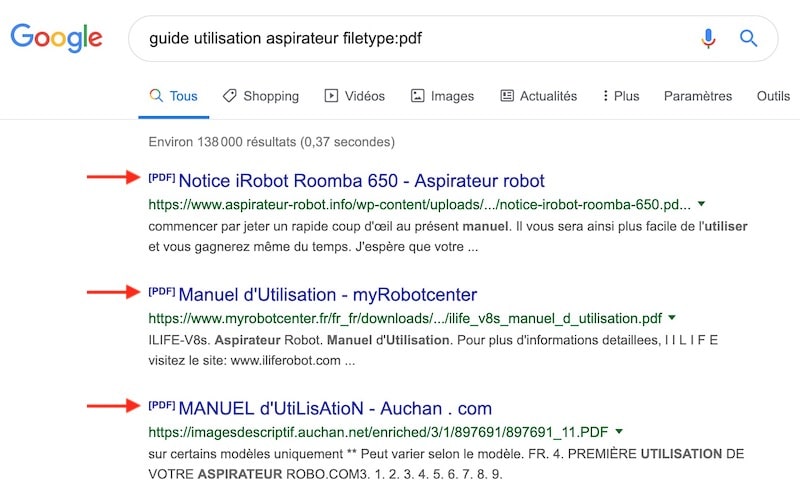Switch to the Images tab
This screenshot has width=800, height=495.
(442, 96)
